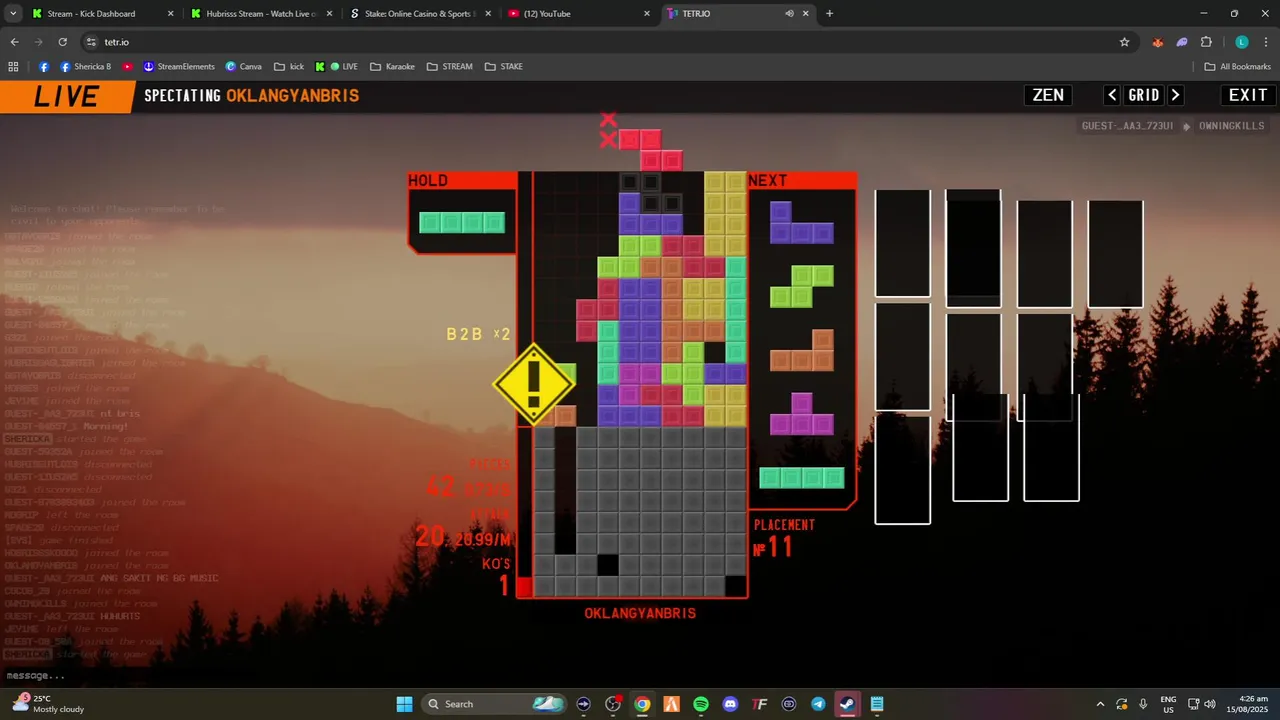The image size is (1280, 720).
Task: Exit spectating with the EXIT button
Action: (1248, 95)
